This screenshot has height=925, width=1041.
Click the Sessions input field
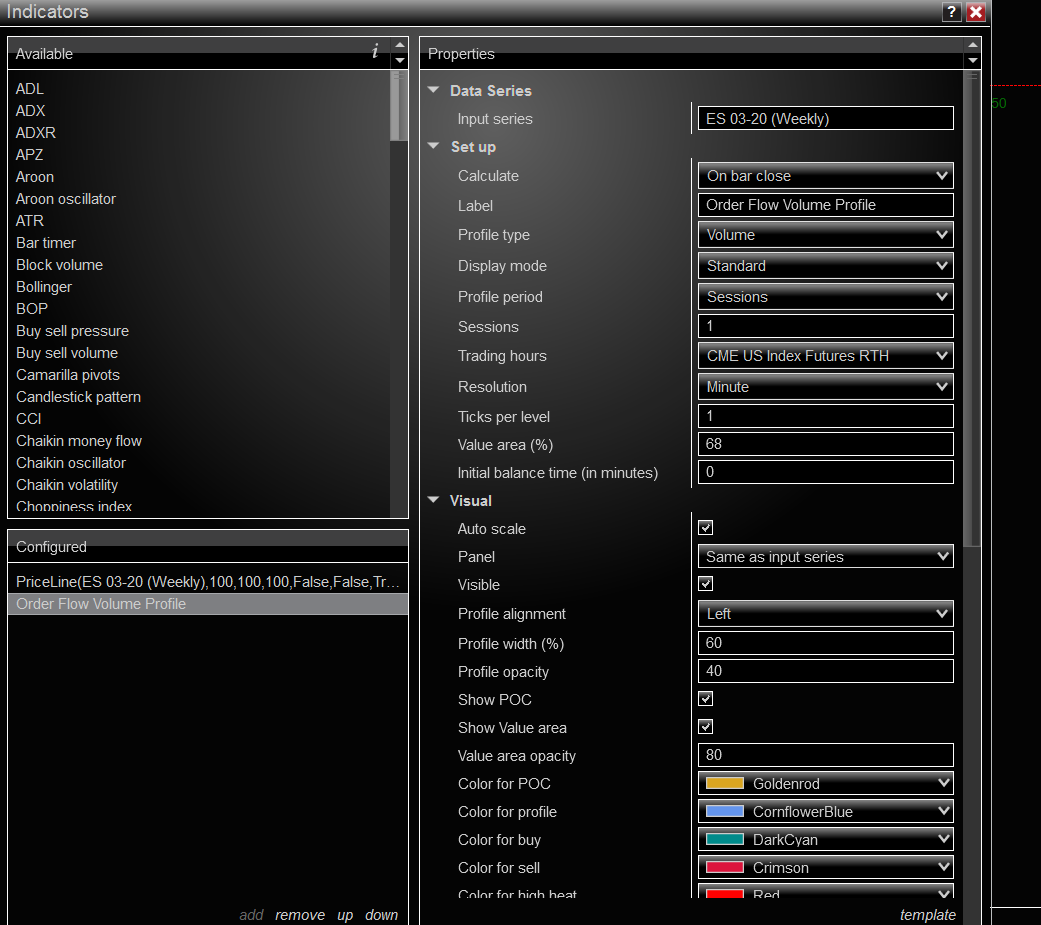[x=825, y=326]
